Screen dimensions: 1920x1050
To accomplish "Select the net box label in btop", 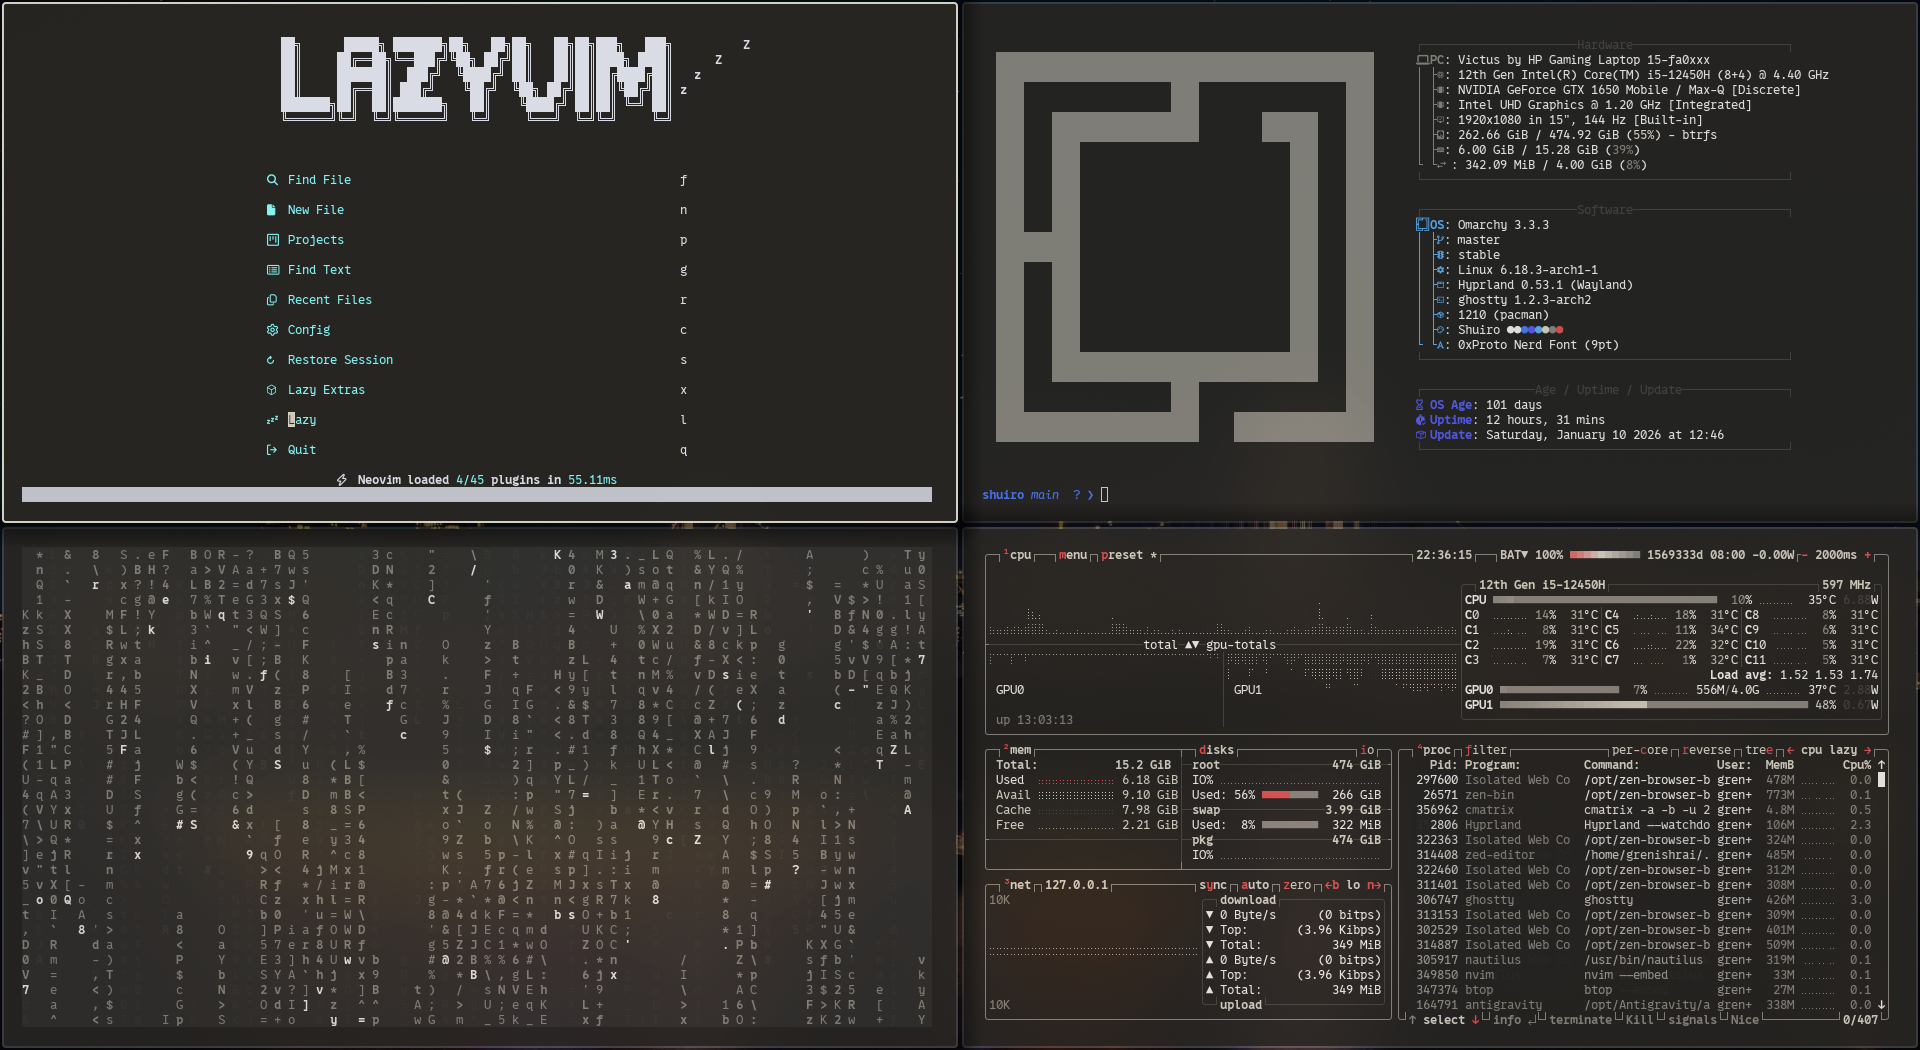I will [1017, 885].
